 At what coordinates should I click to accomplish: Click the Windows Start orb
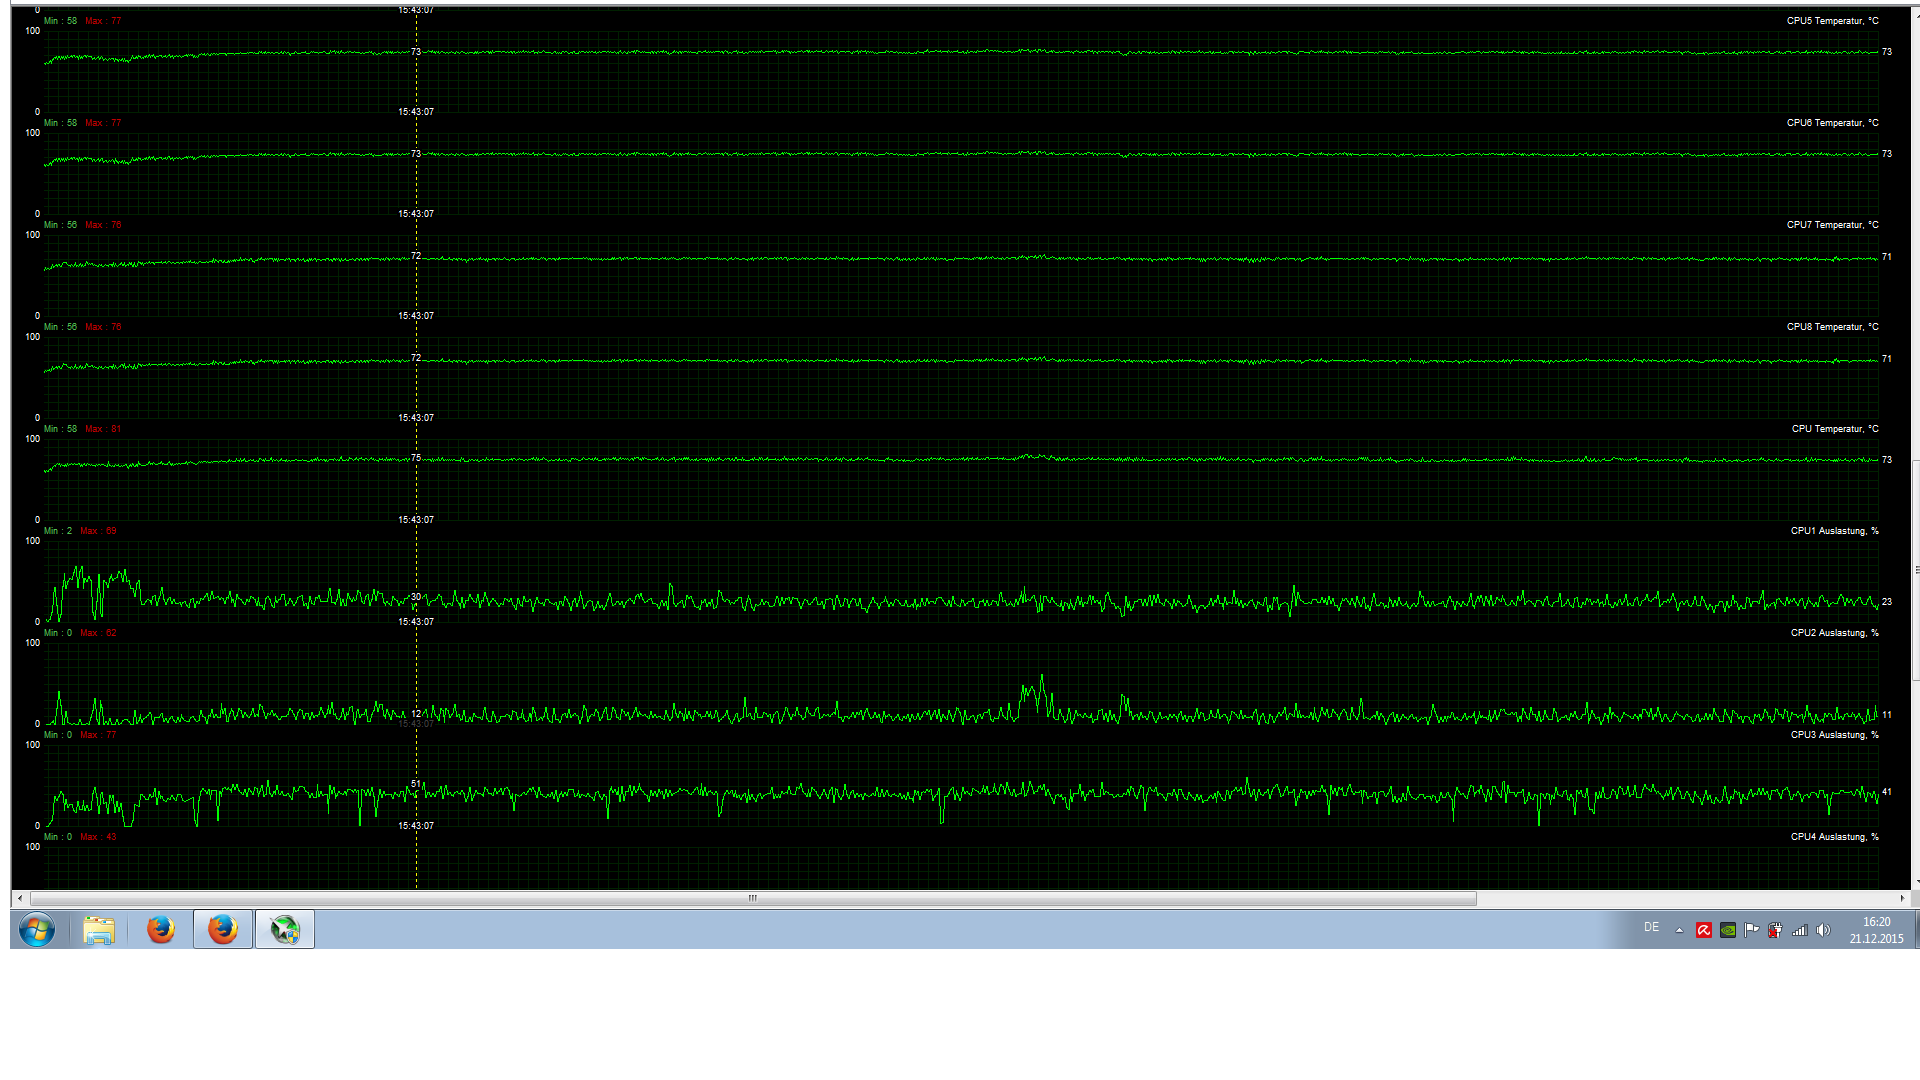pyautogui.click(x=37, y=930)
